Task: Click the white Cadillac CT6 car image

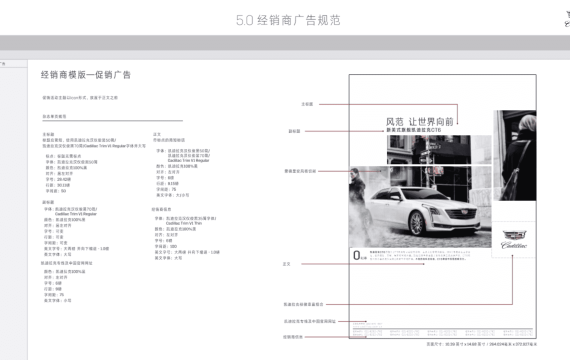Action: coord(425,211)
